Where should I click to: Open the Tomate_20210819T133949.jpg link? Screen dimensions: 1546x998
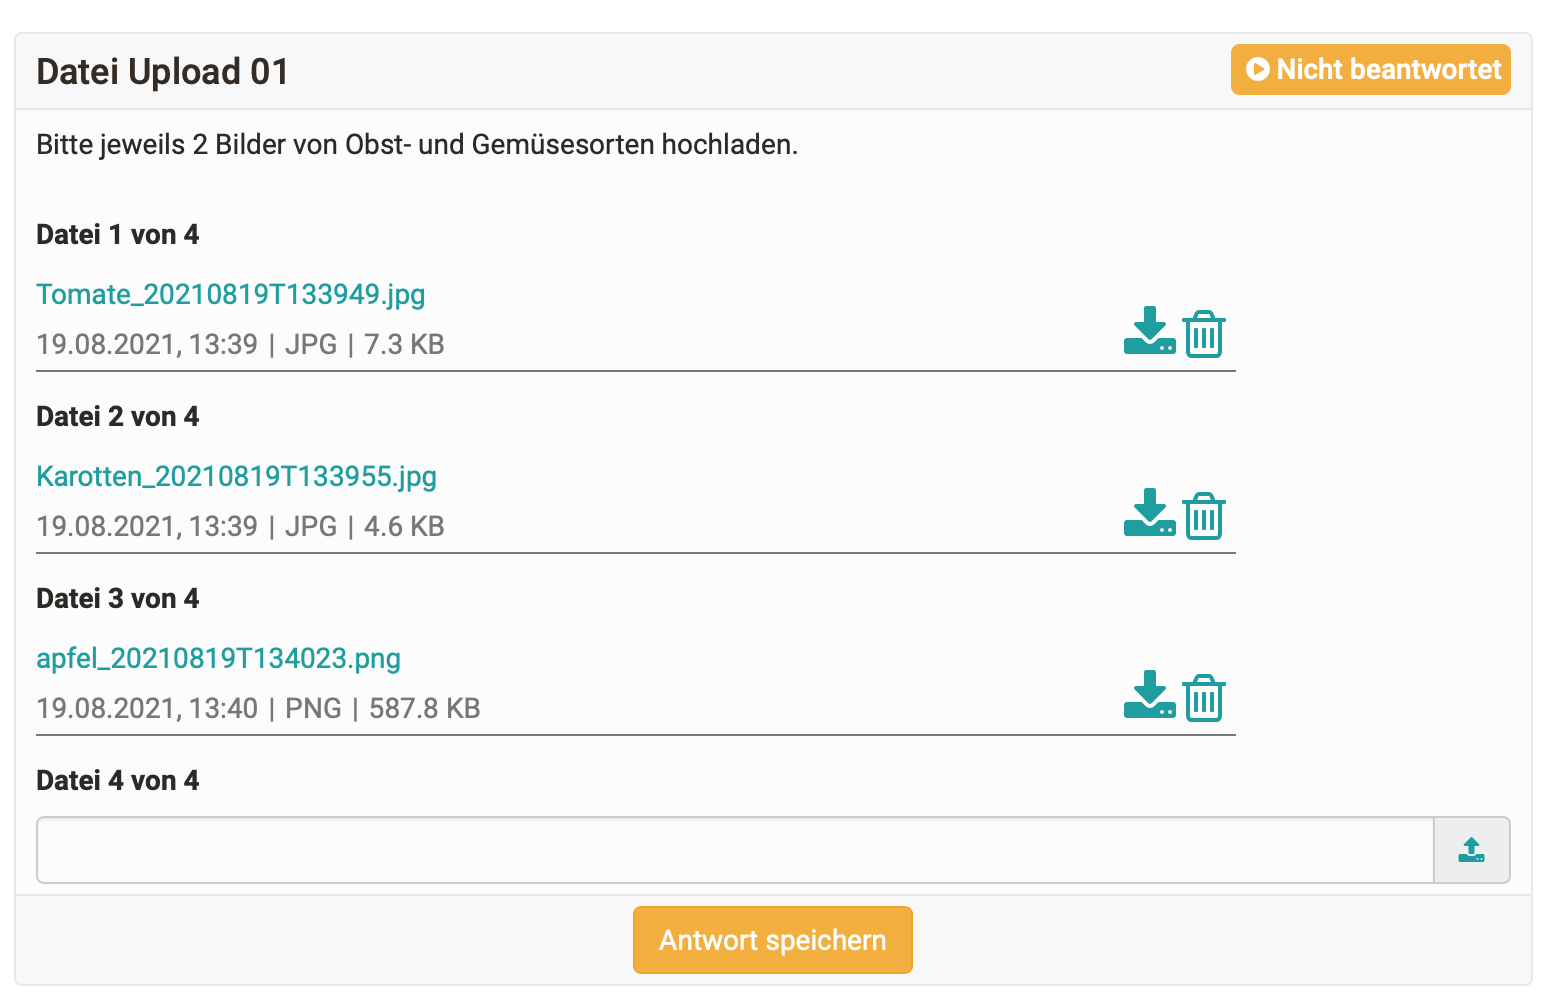pos(231,294)
